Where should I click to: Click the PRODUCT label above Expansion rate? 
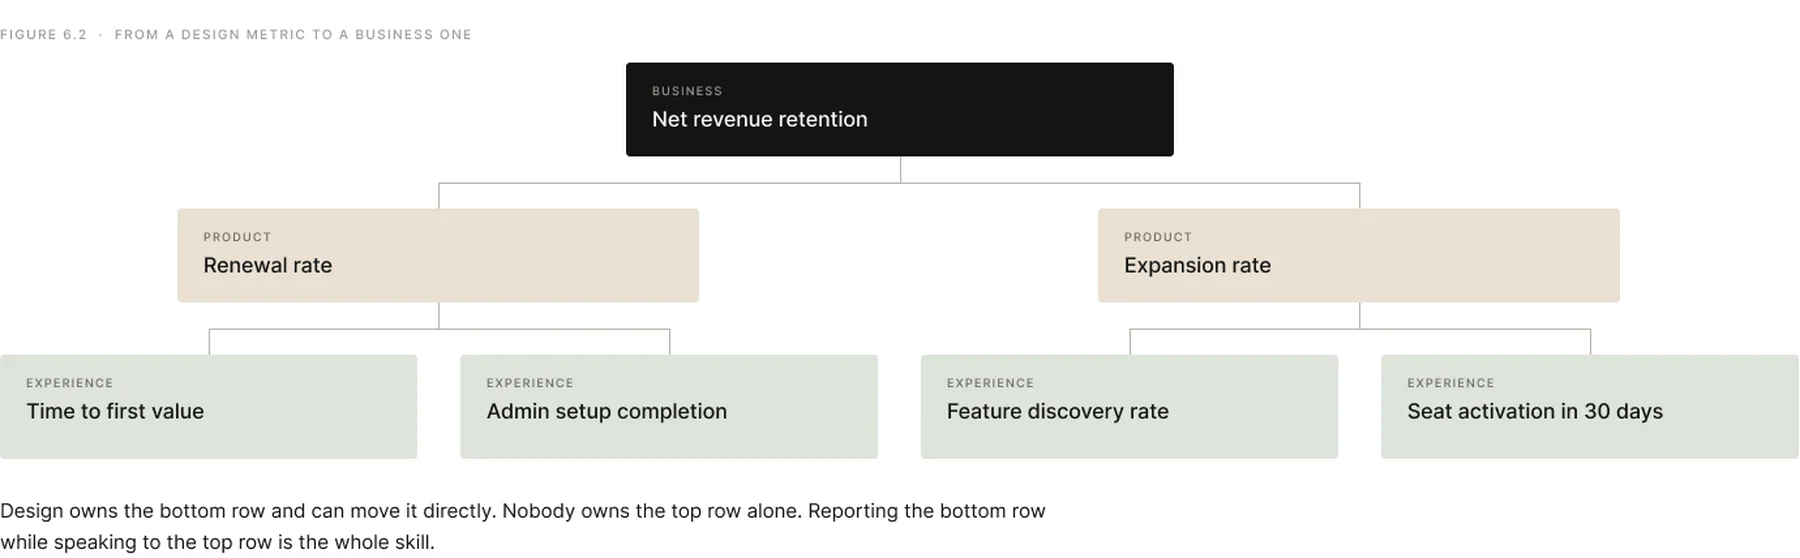point(1158,237)
